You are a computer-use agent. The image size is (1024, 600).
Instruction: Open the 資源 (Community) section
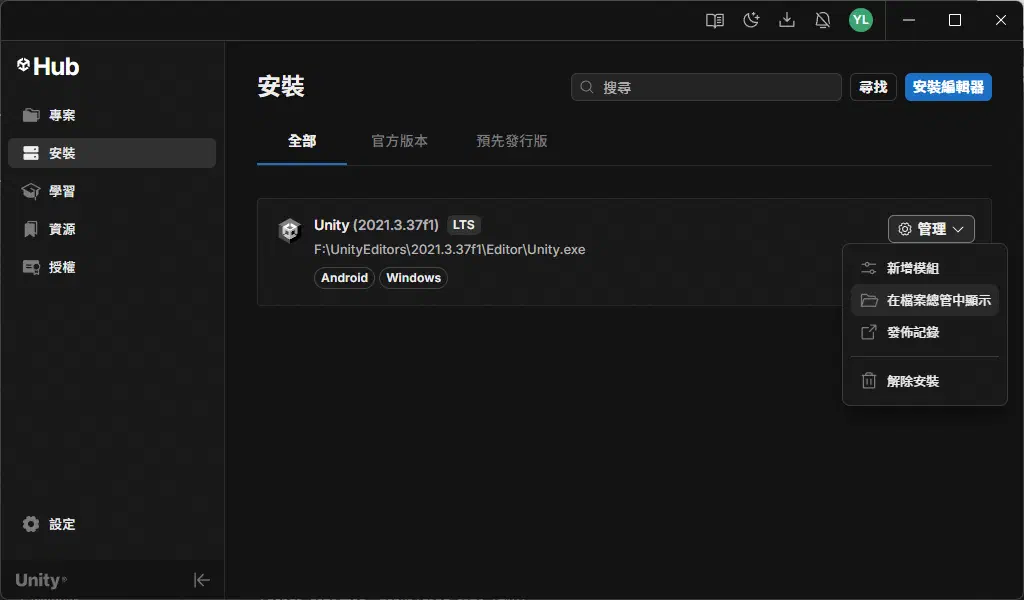coord(62,229)
